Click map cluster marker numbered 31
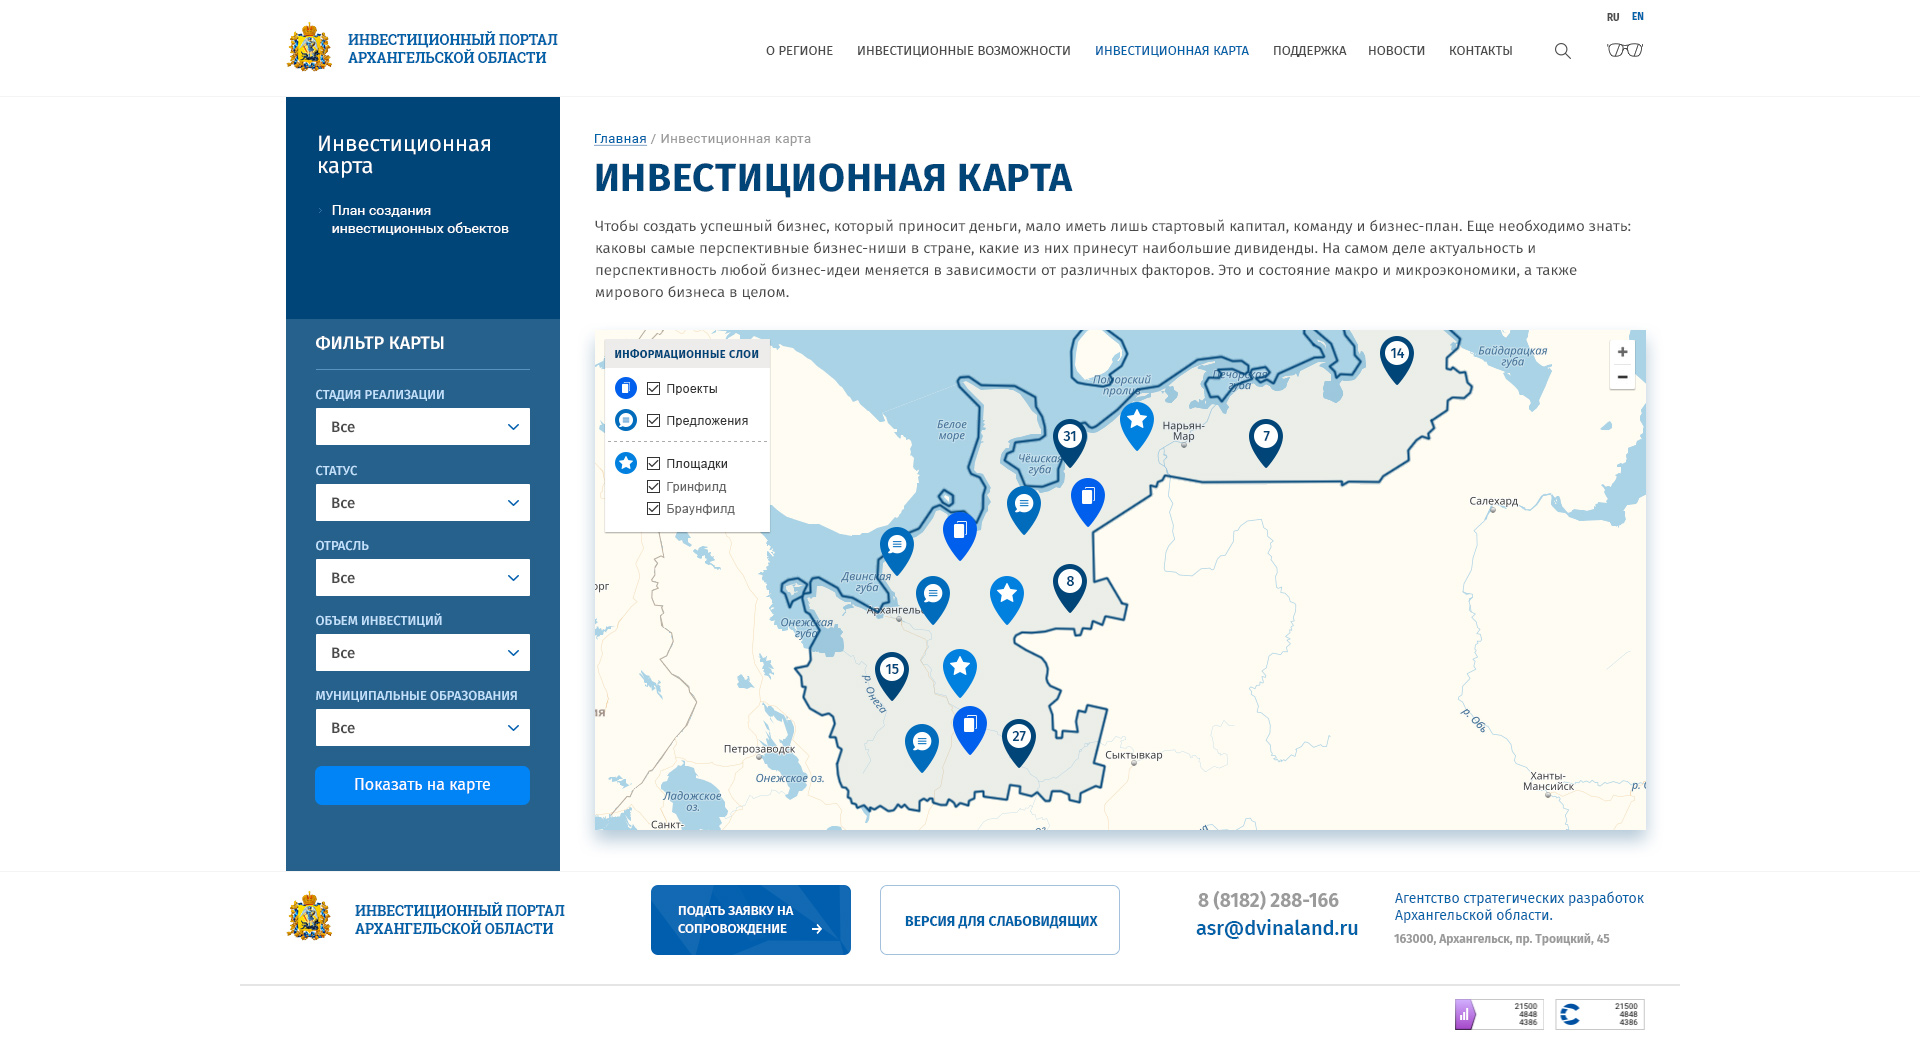This screenshot has width=1920, height=1049. (1069, 439)
